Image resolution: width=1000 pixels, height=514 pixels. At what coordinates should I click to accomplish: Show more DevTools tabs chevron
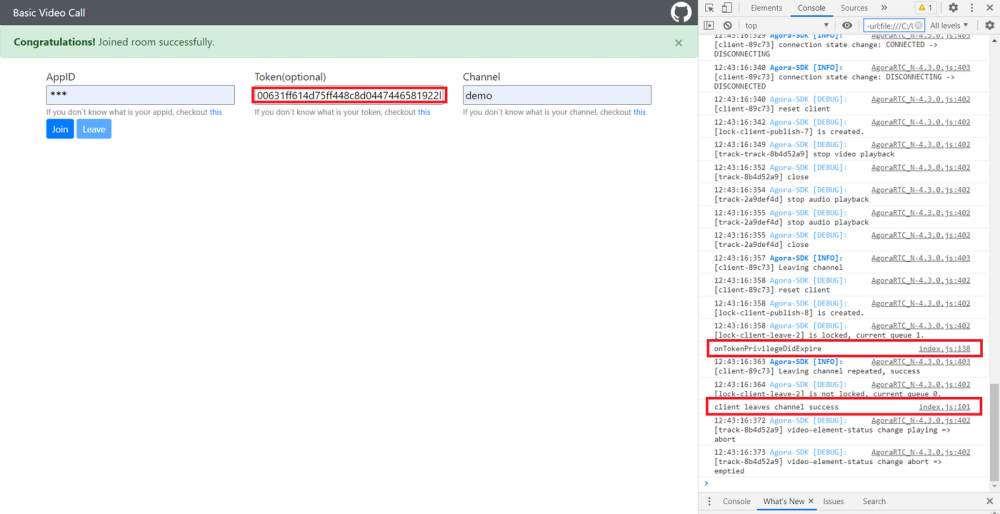click(884, 8)
